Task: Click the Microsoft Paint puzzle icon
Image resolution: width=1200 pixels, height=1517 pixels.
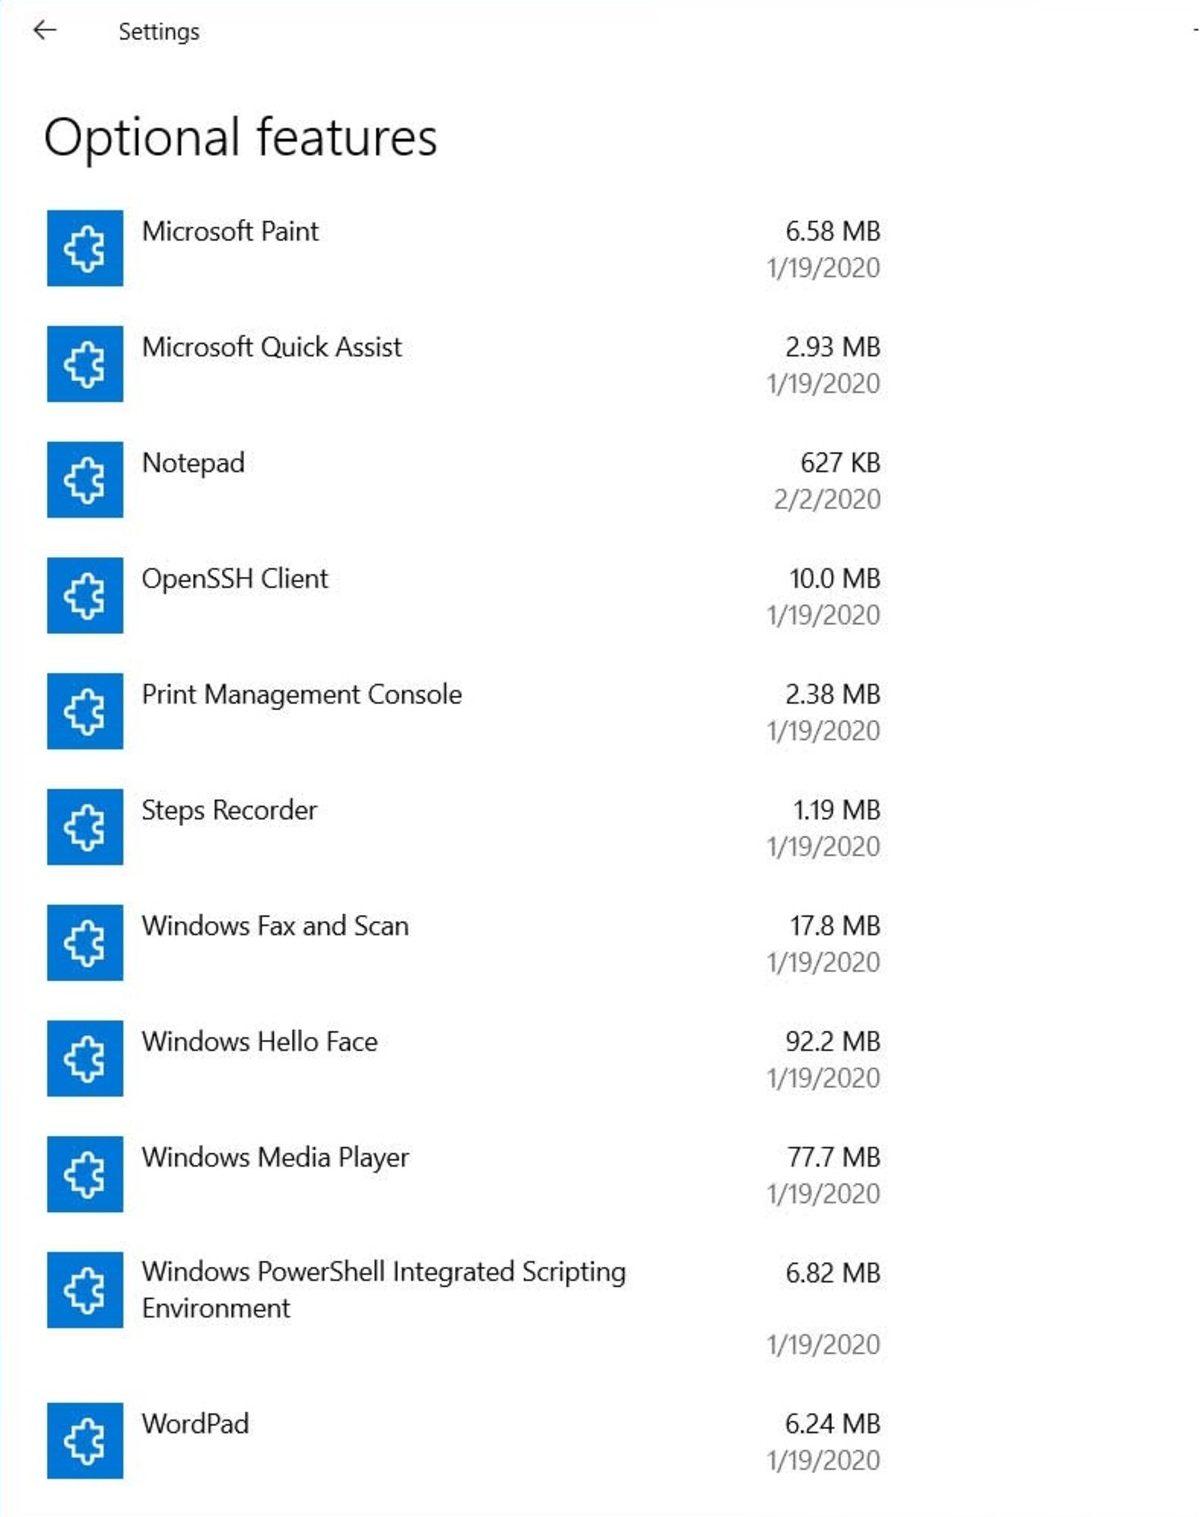Action: point(84,249)
